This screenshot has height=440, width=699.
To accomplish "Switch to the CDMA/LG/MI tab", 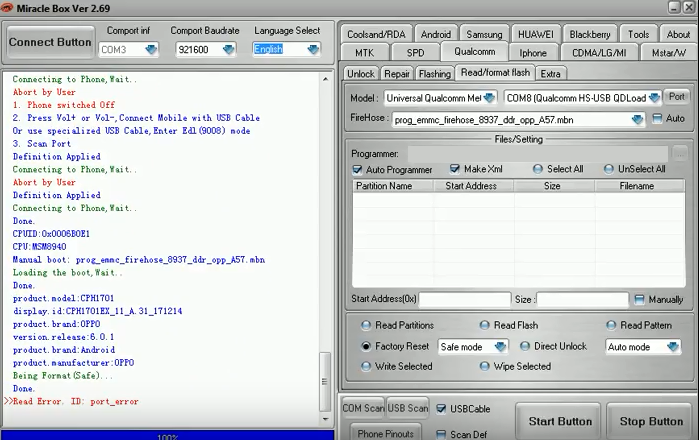I will pos(599,53).
